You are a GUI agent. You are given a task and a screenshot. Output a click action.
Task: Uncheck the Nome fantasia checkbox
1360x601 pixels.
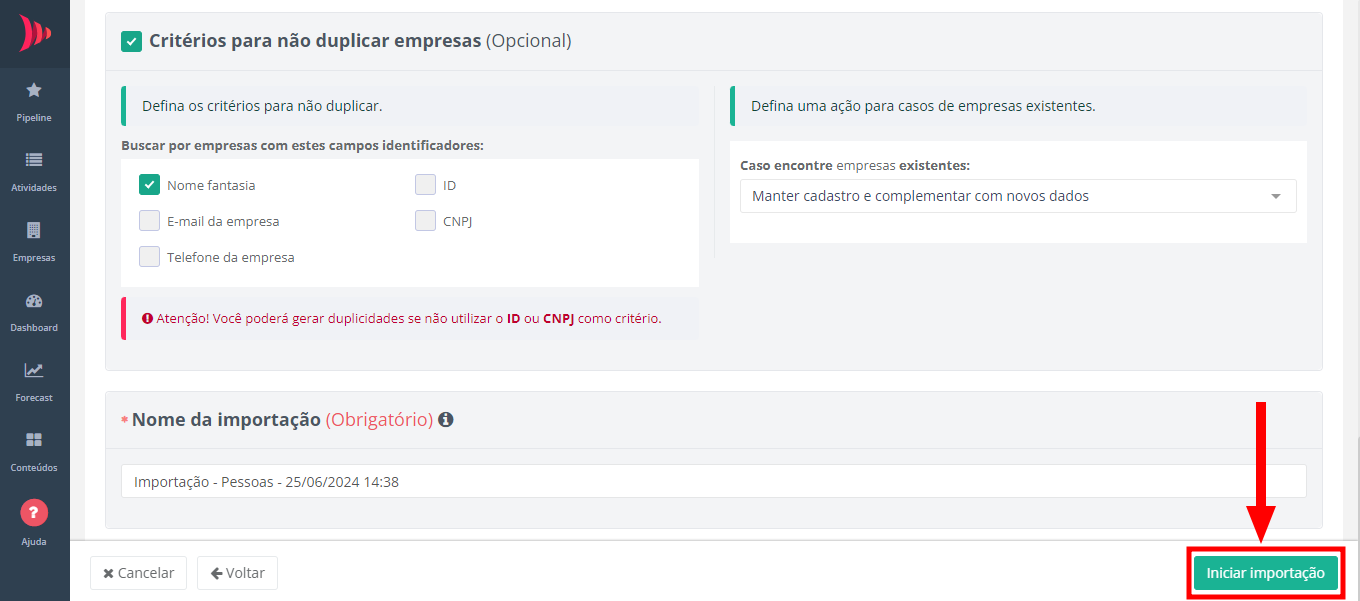[150, 185]
